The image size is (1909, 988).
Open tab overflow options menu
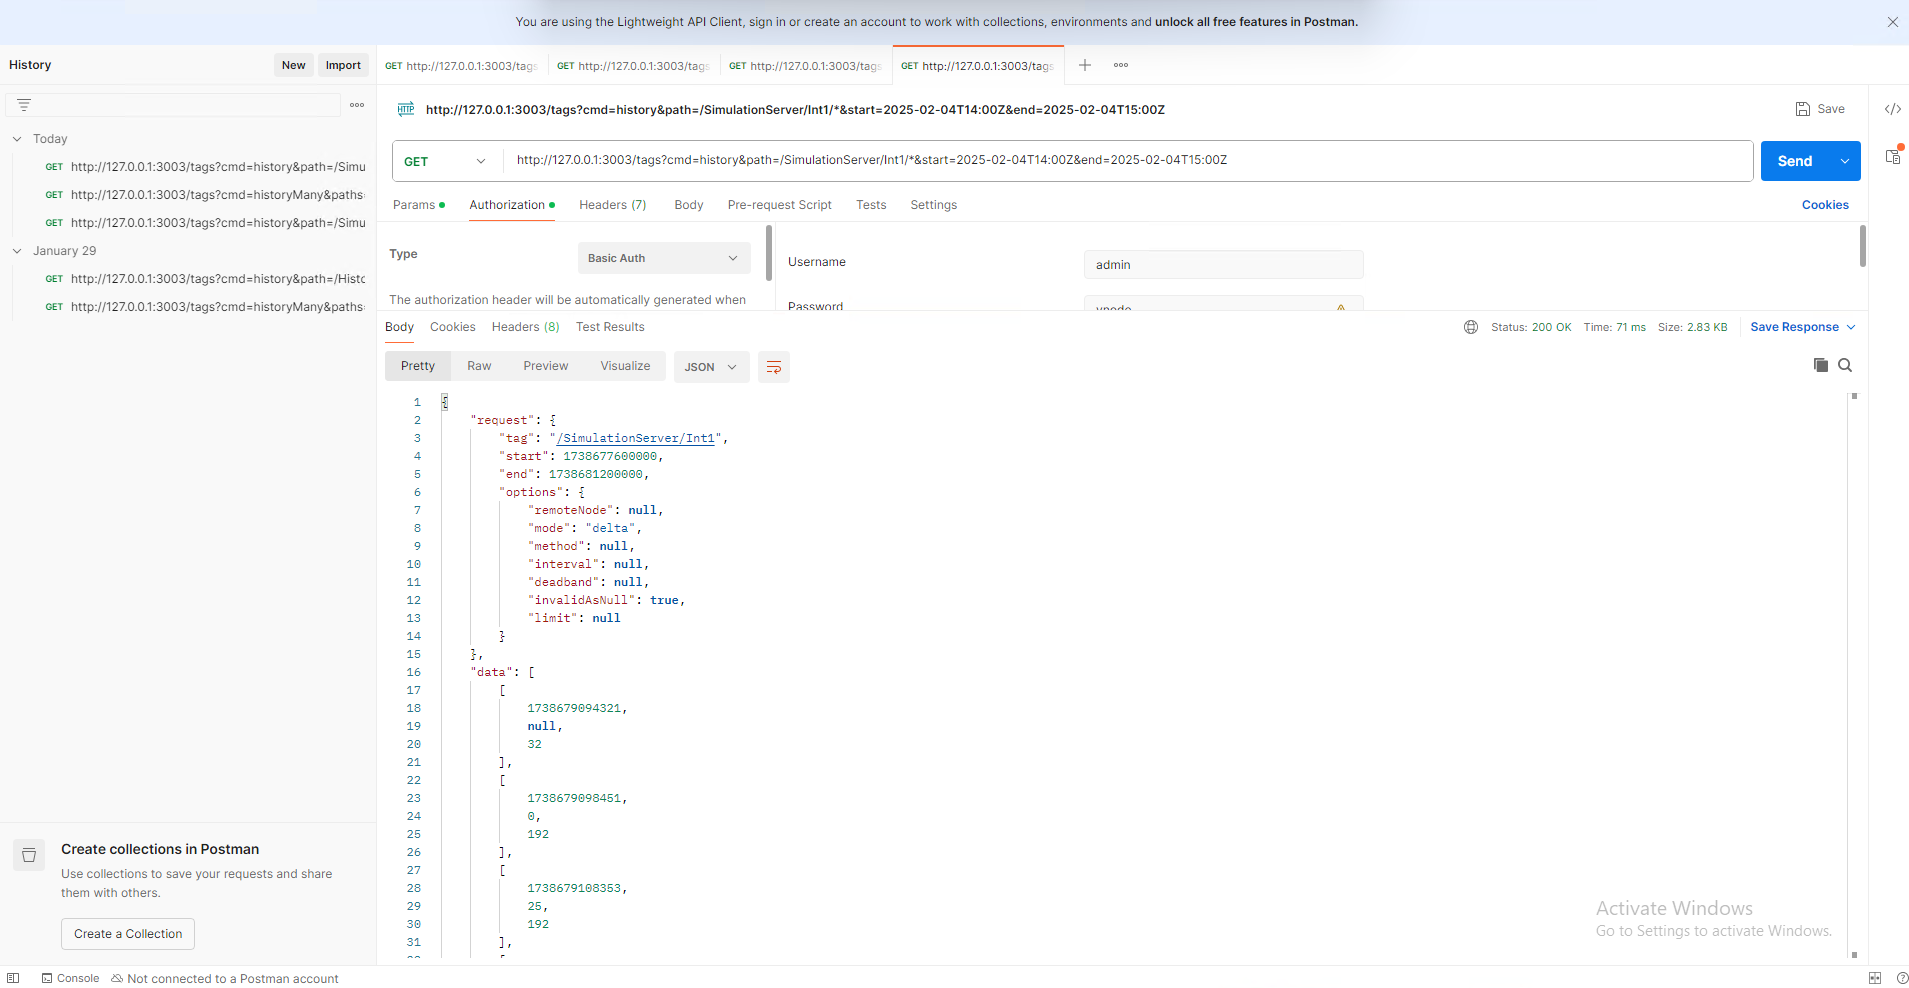1121,65
